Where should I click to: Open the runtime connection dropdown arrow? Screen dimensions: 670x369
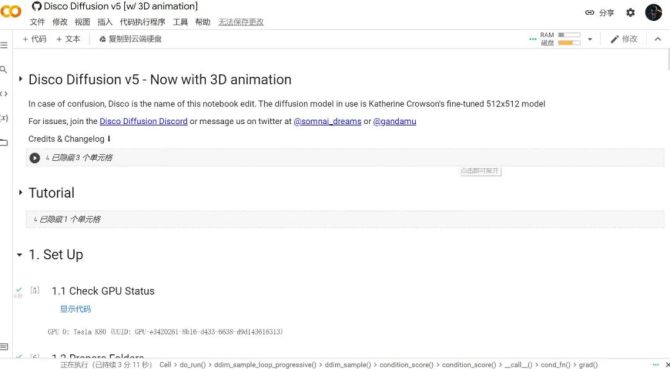pos(590,39)
